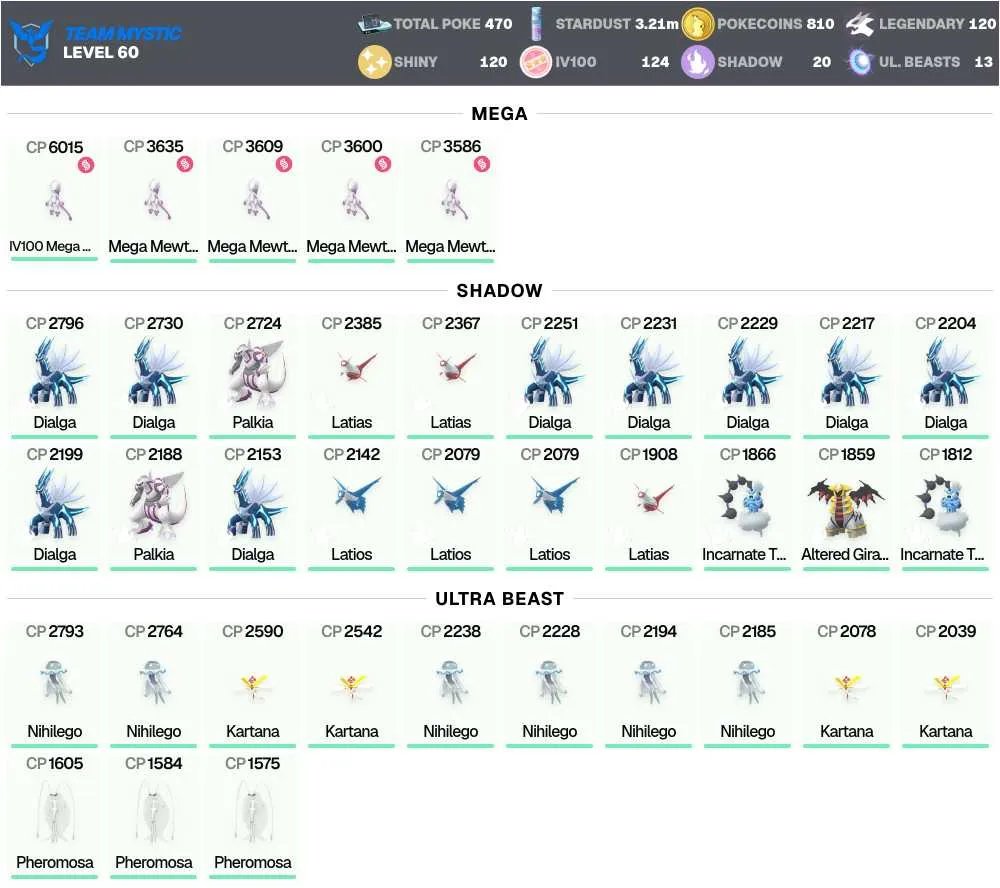Click the pink badge on the CP 3600 card
The image size is (1000, 888).
pyautogui.click(x=383, y=165)
